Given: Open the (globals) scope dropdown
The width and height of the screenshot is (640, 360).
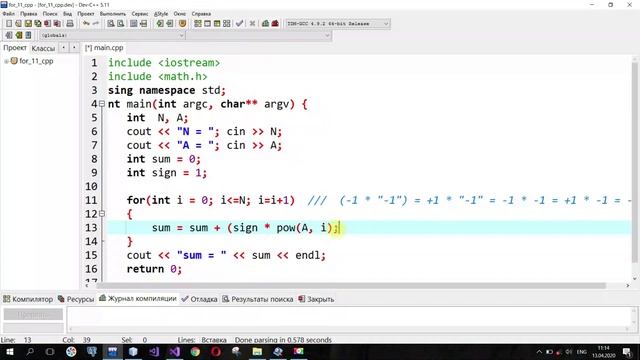Looking at the screenshot, I should pyautogui.click(x=112, y=36).
